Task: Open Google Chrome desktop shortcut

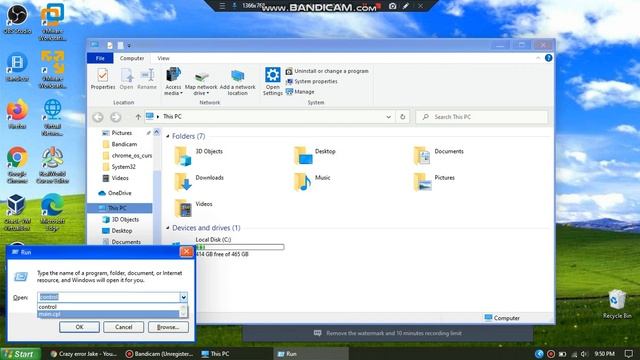Action: (x=17, y=165)
